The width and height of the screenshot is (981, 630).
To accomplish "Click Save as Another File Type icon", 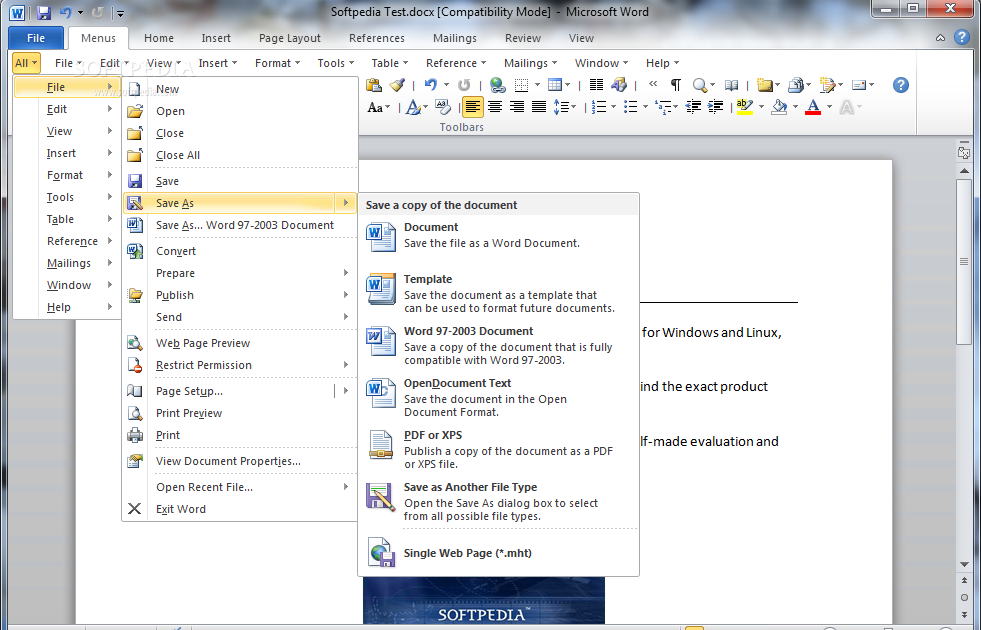I will [381, 497].
